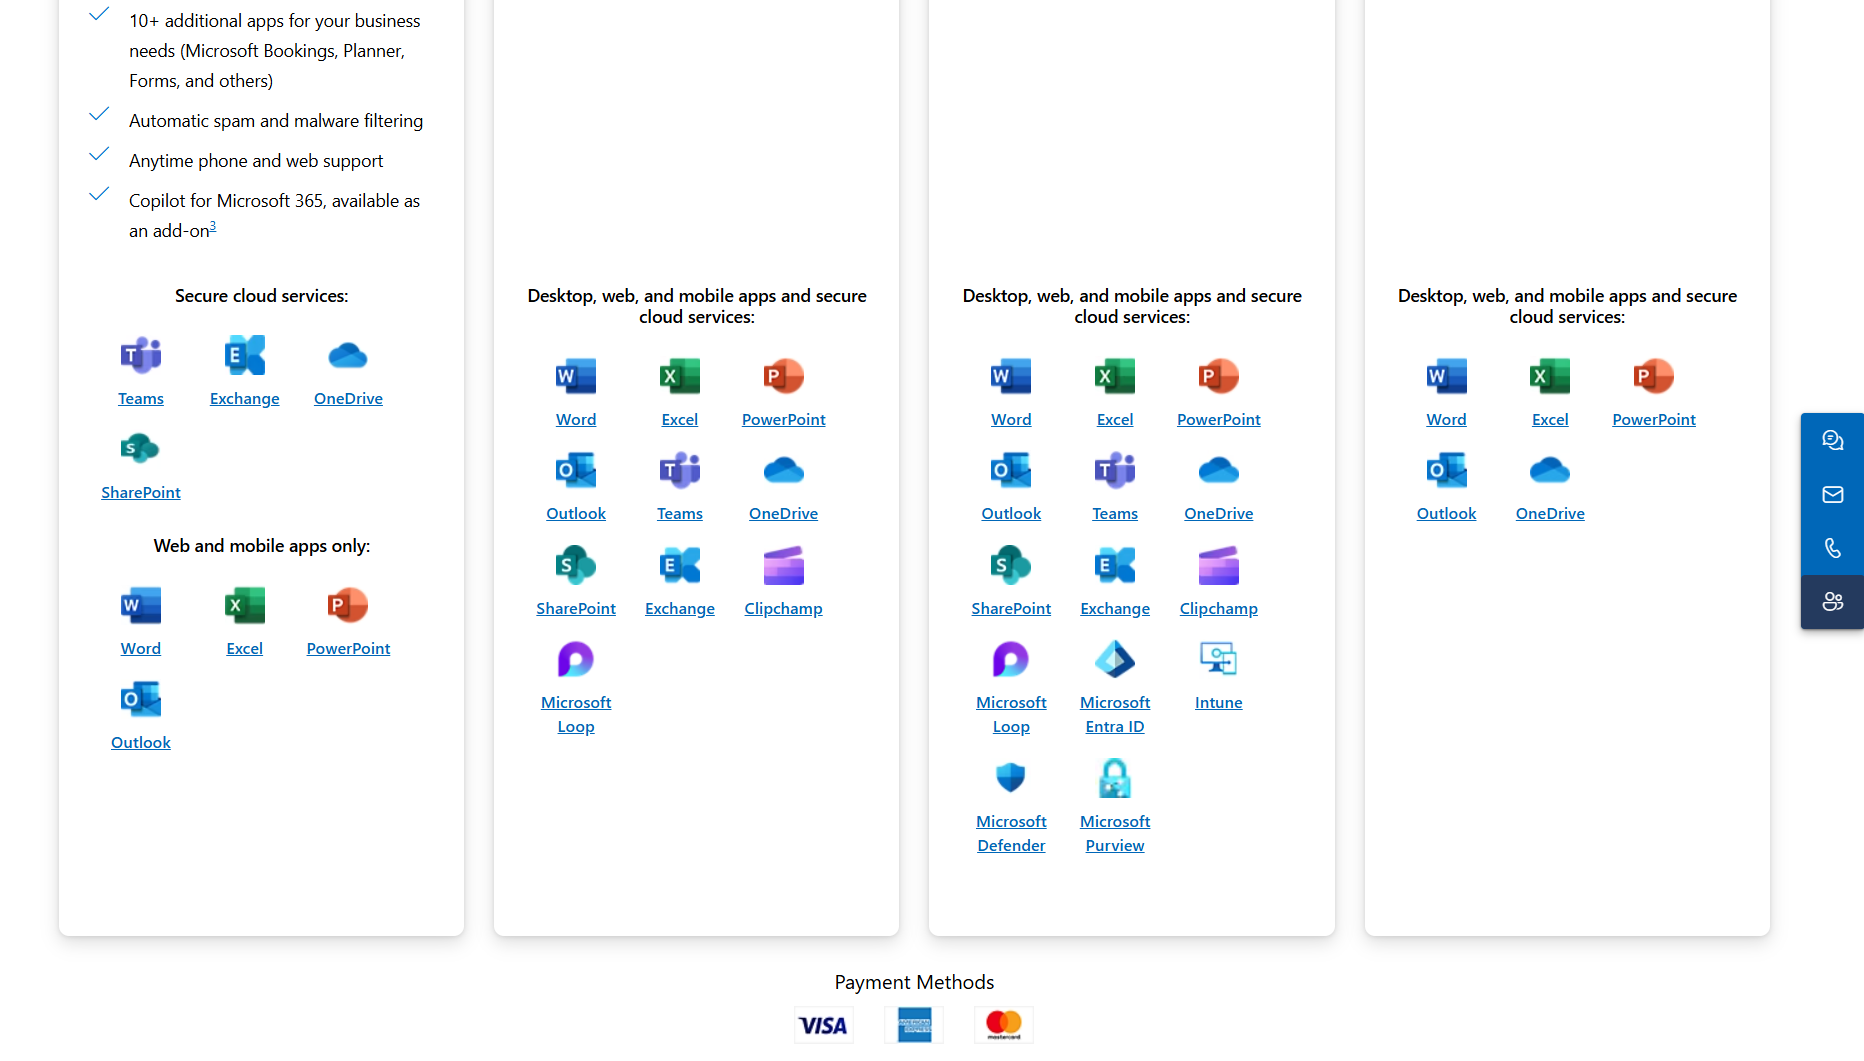This screenshot has height=1061, width=1864.
Task: Select the Microsoft Purview lock icon
Action: [x=1114, y=778]
